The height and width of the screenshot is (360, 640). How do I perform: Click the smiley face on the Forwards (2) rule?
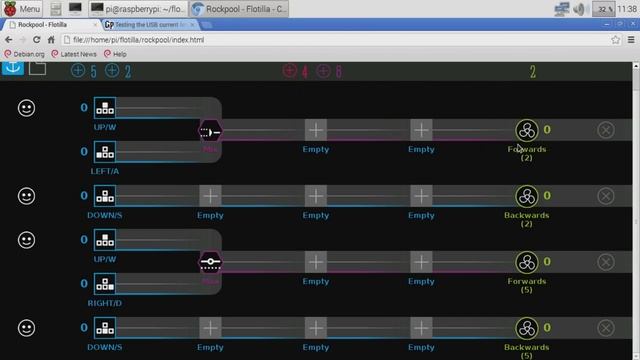27,108
